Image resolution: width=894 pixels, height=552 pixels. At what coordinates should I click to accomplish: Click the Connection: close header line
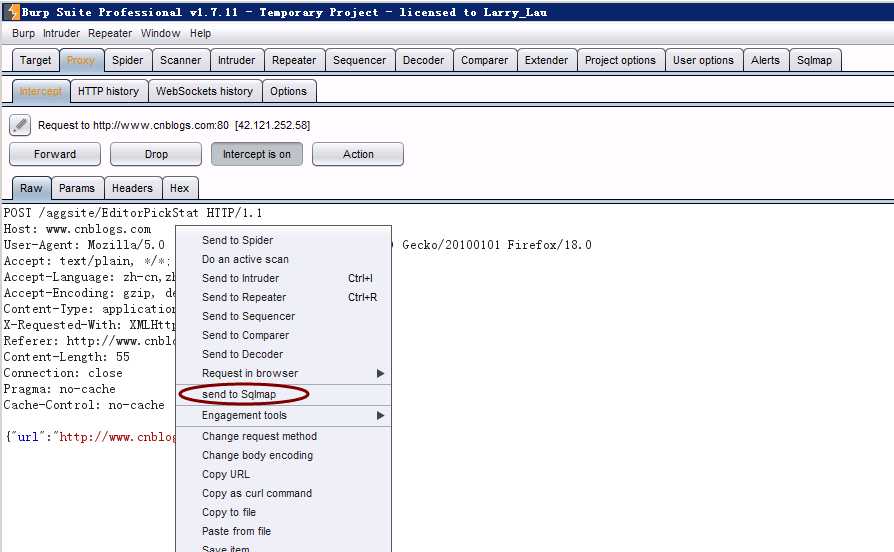click(63, 373)
